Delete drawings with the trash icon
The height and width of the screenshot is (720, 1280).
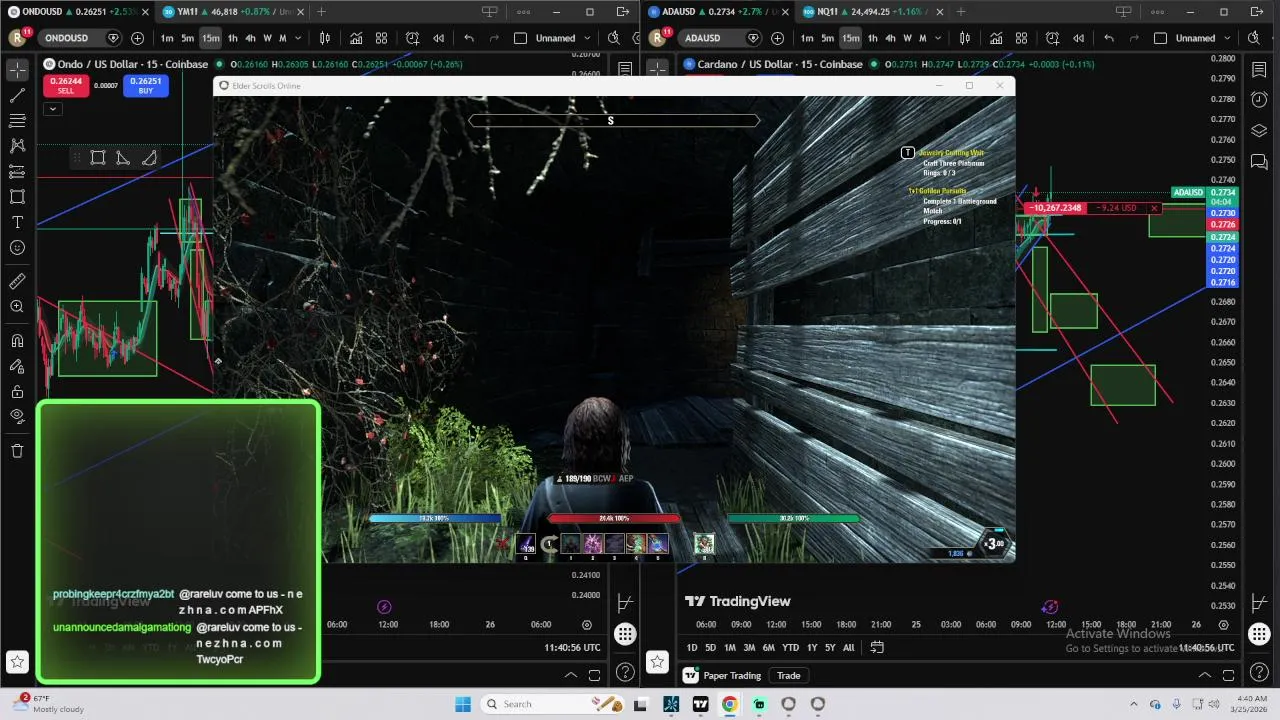tap(17, 451)
